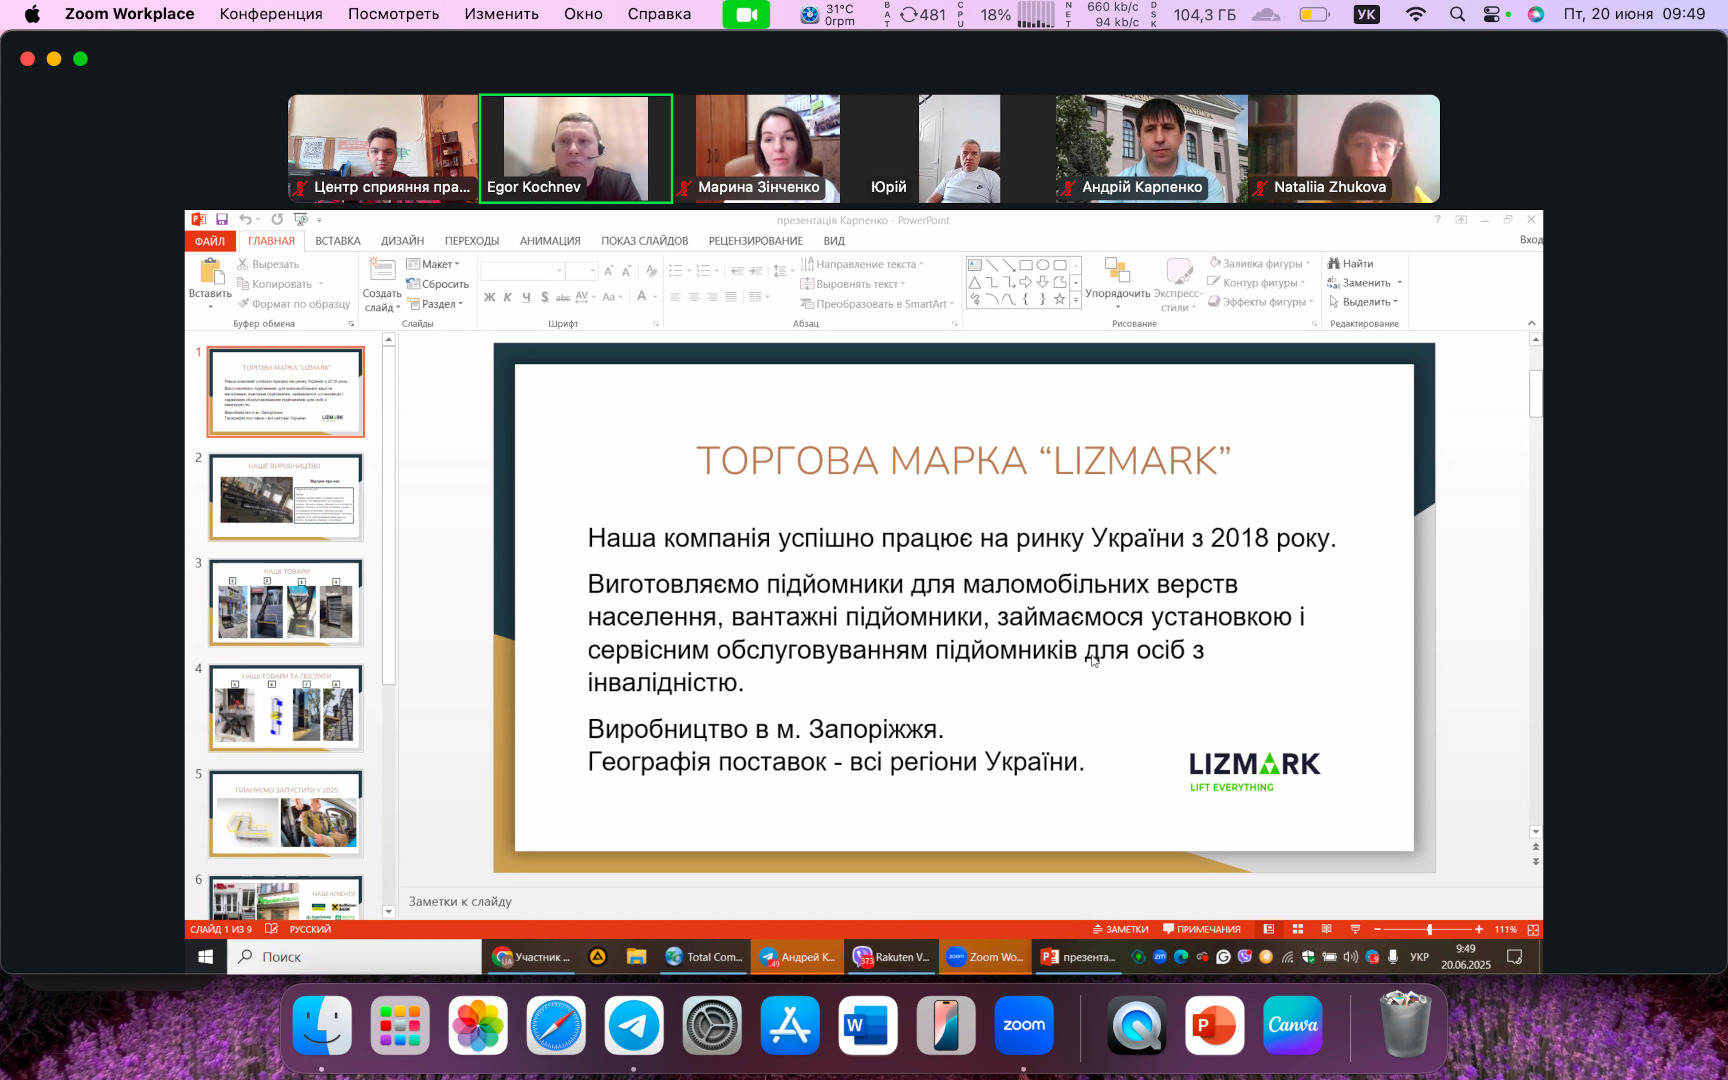This screenshot has width=1728, height=1080.
Task: Open the Конференция menu in menu bar
Action: [271, 14]
